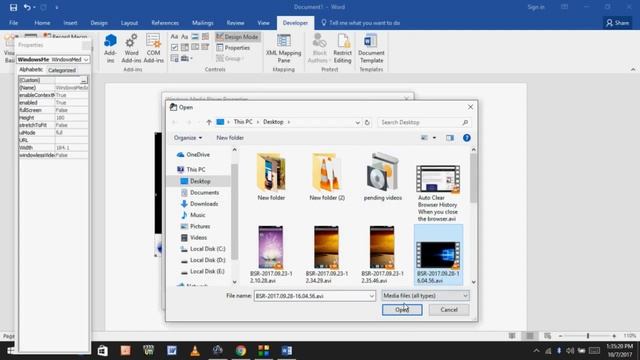The height and width of the screenshot is (360, 640).
Task: Open Documents in the navigation pane
Action: click(x=200, y=193)
